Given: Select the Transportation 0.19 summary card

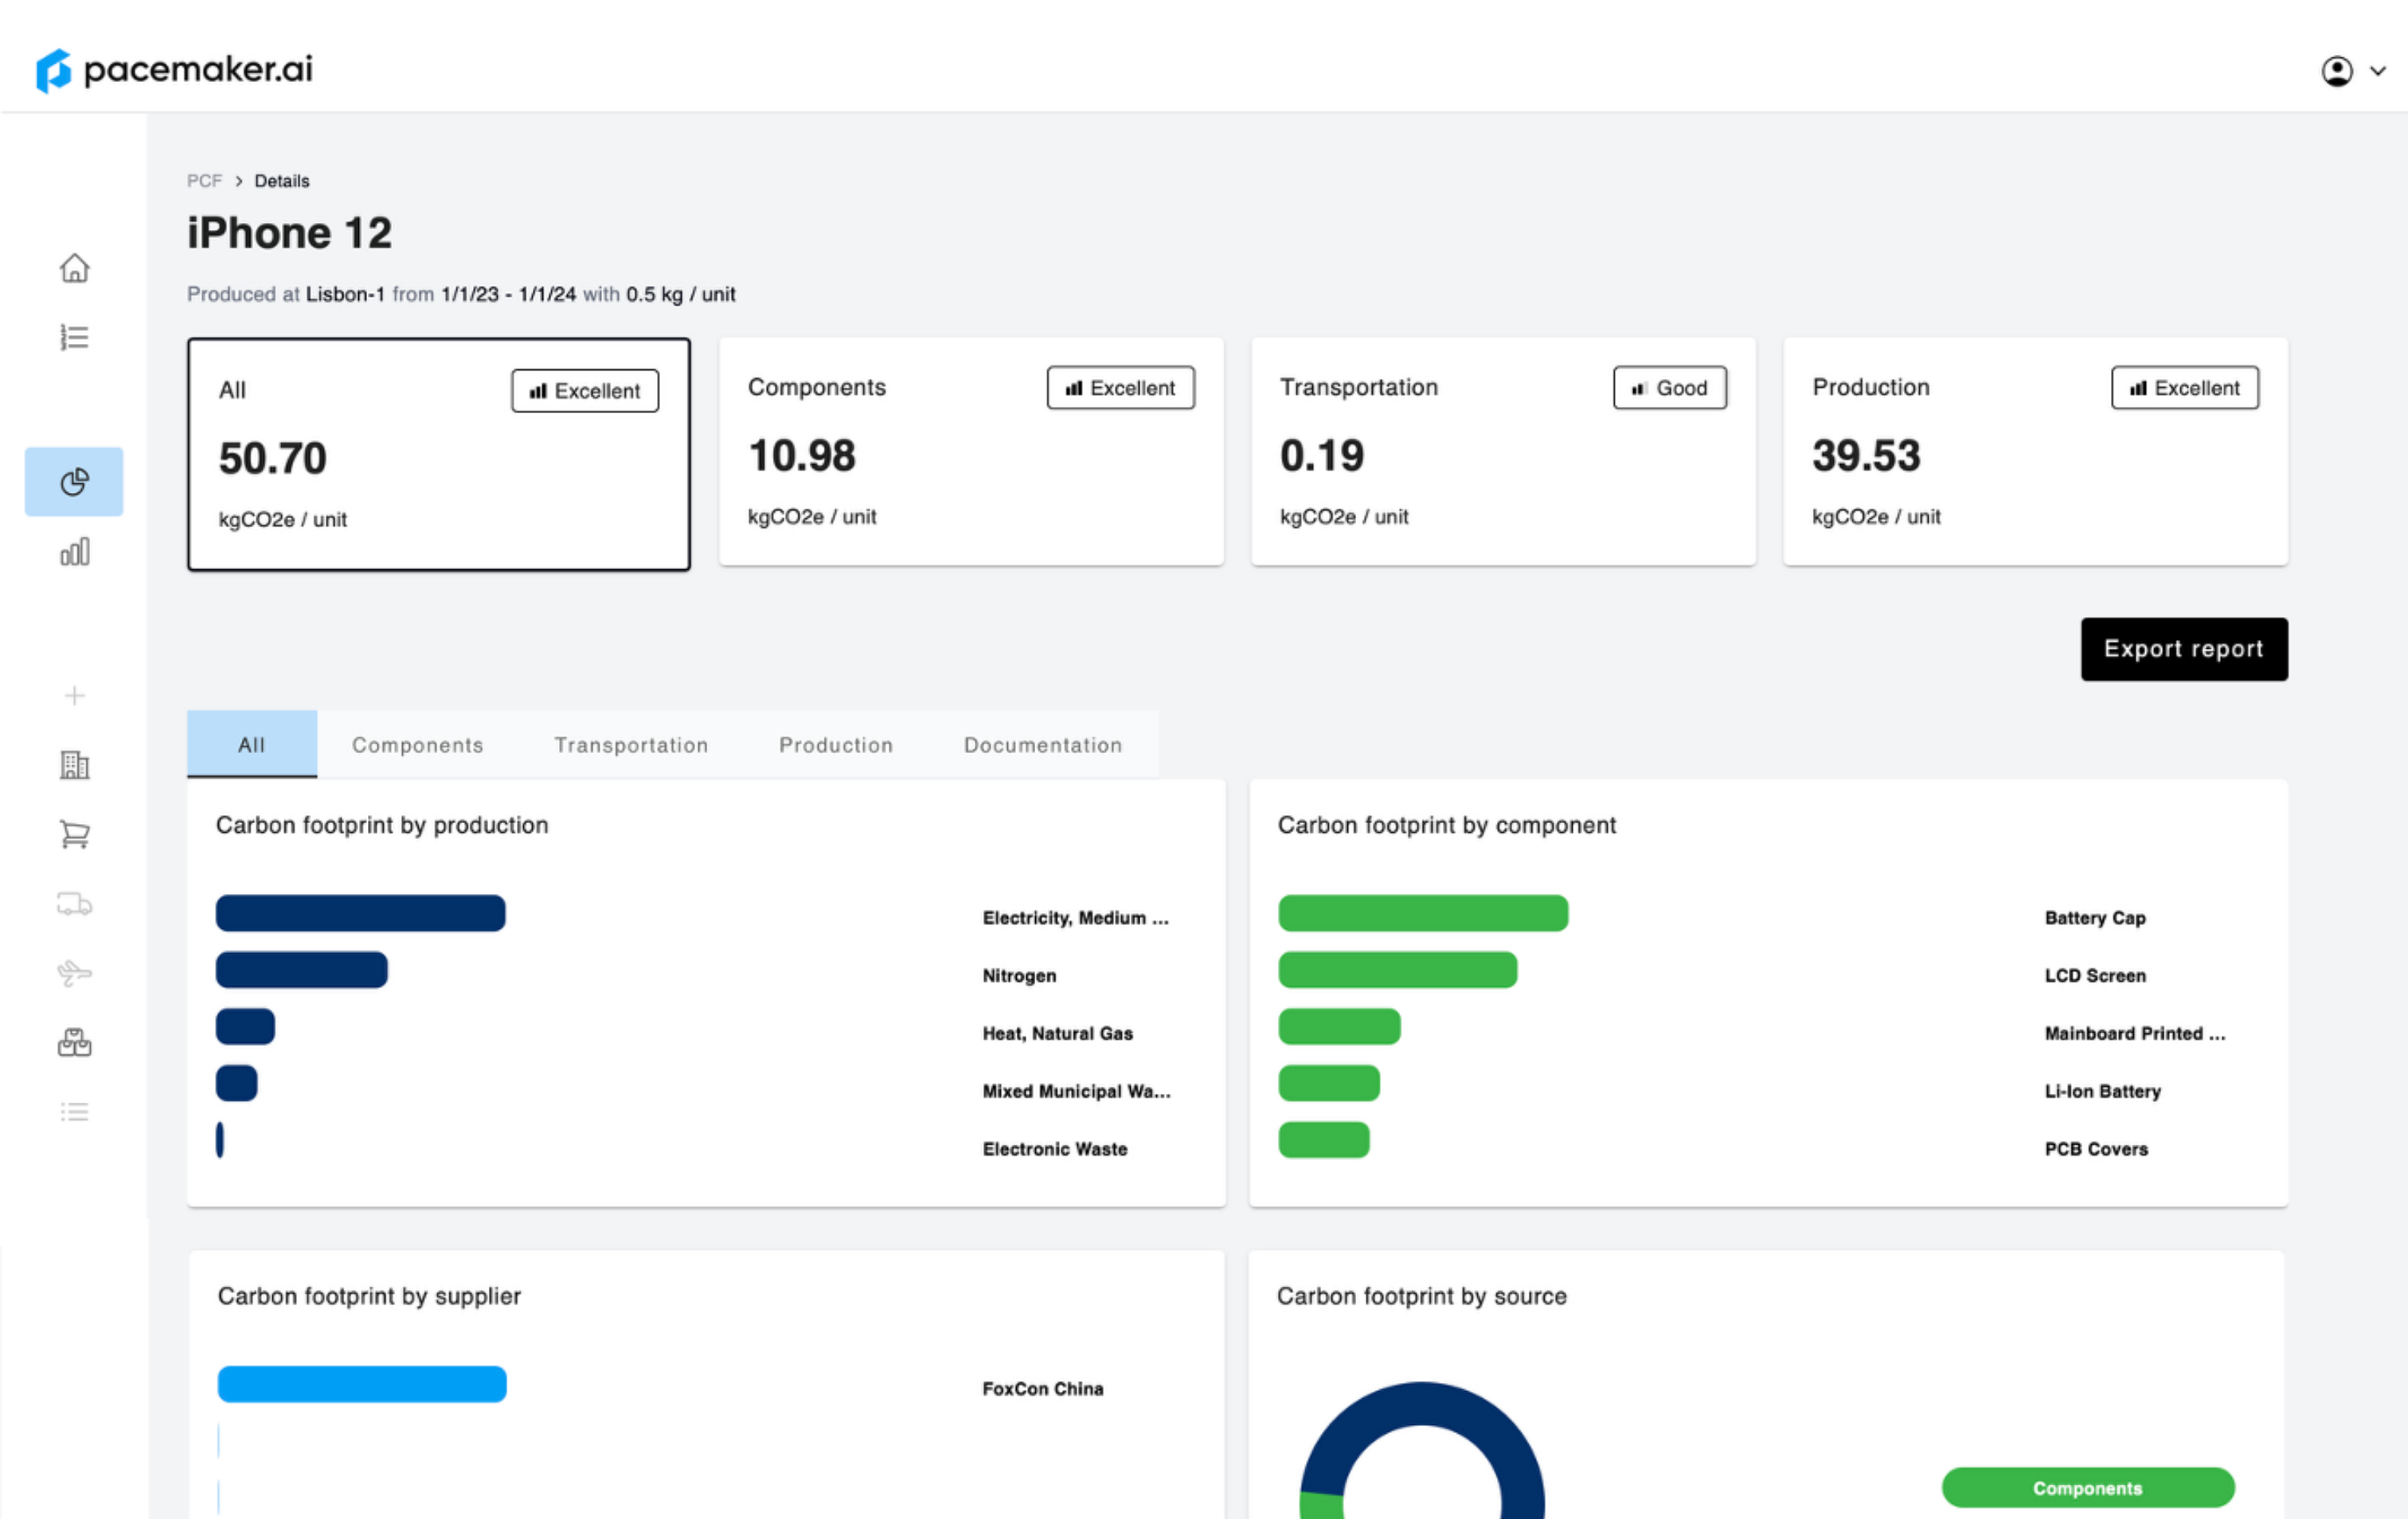Looking at the screenshot, I should tap(1503, 451).
